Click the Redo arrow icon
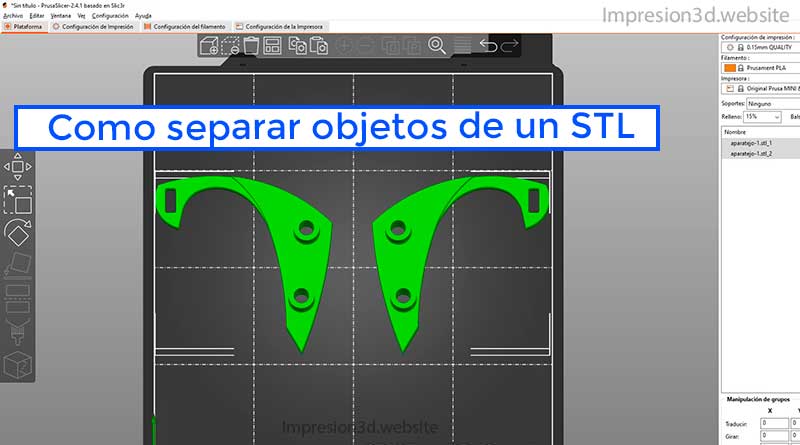Screen dimensions: 800x445 pos(509,46)
